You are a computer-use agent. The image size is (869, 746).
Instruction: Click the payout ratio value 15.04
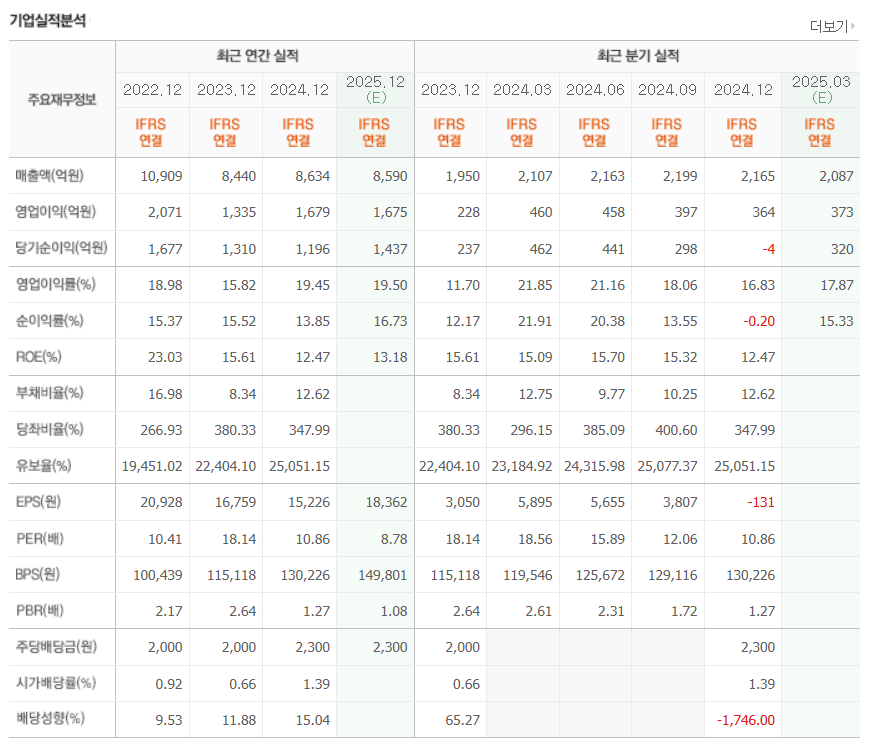pos(313,721)
